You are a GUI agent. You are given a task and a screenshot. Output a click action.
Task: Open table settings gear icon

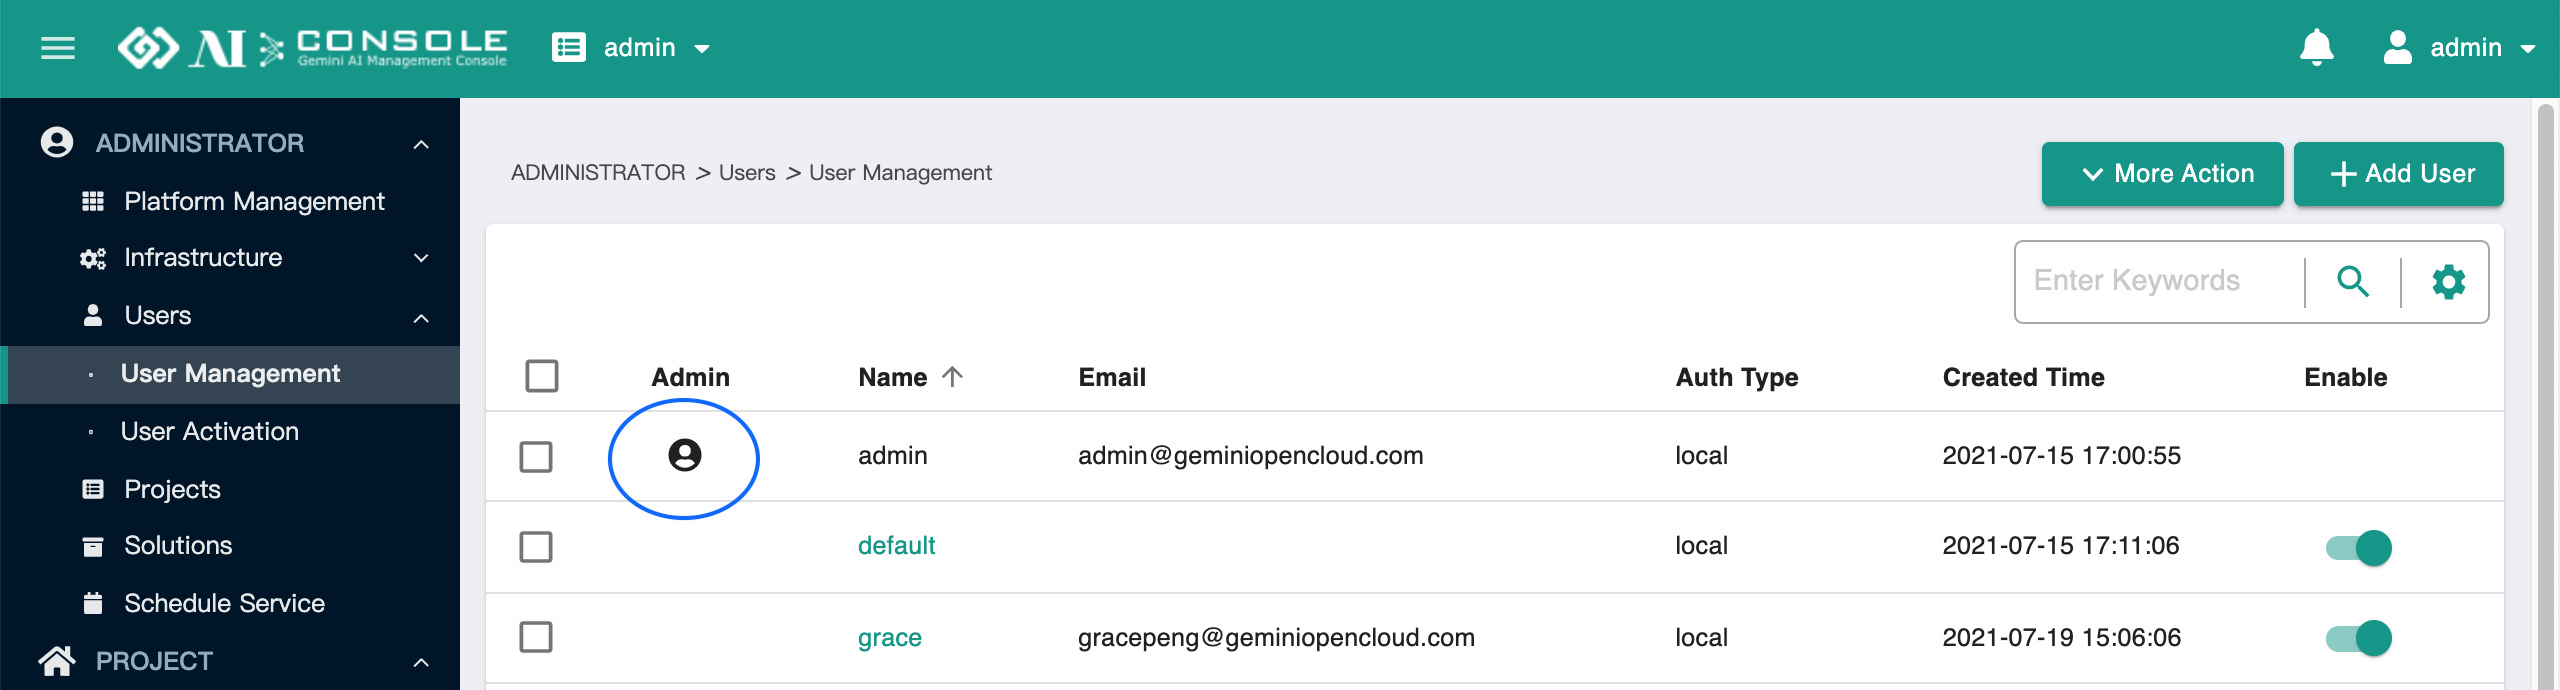click(x=2448, y=281)
